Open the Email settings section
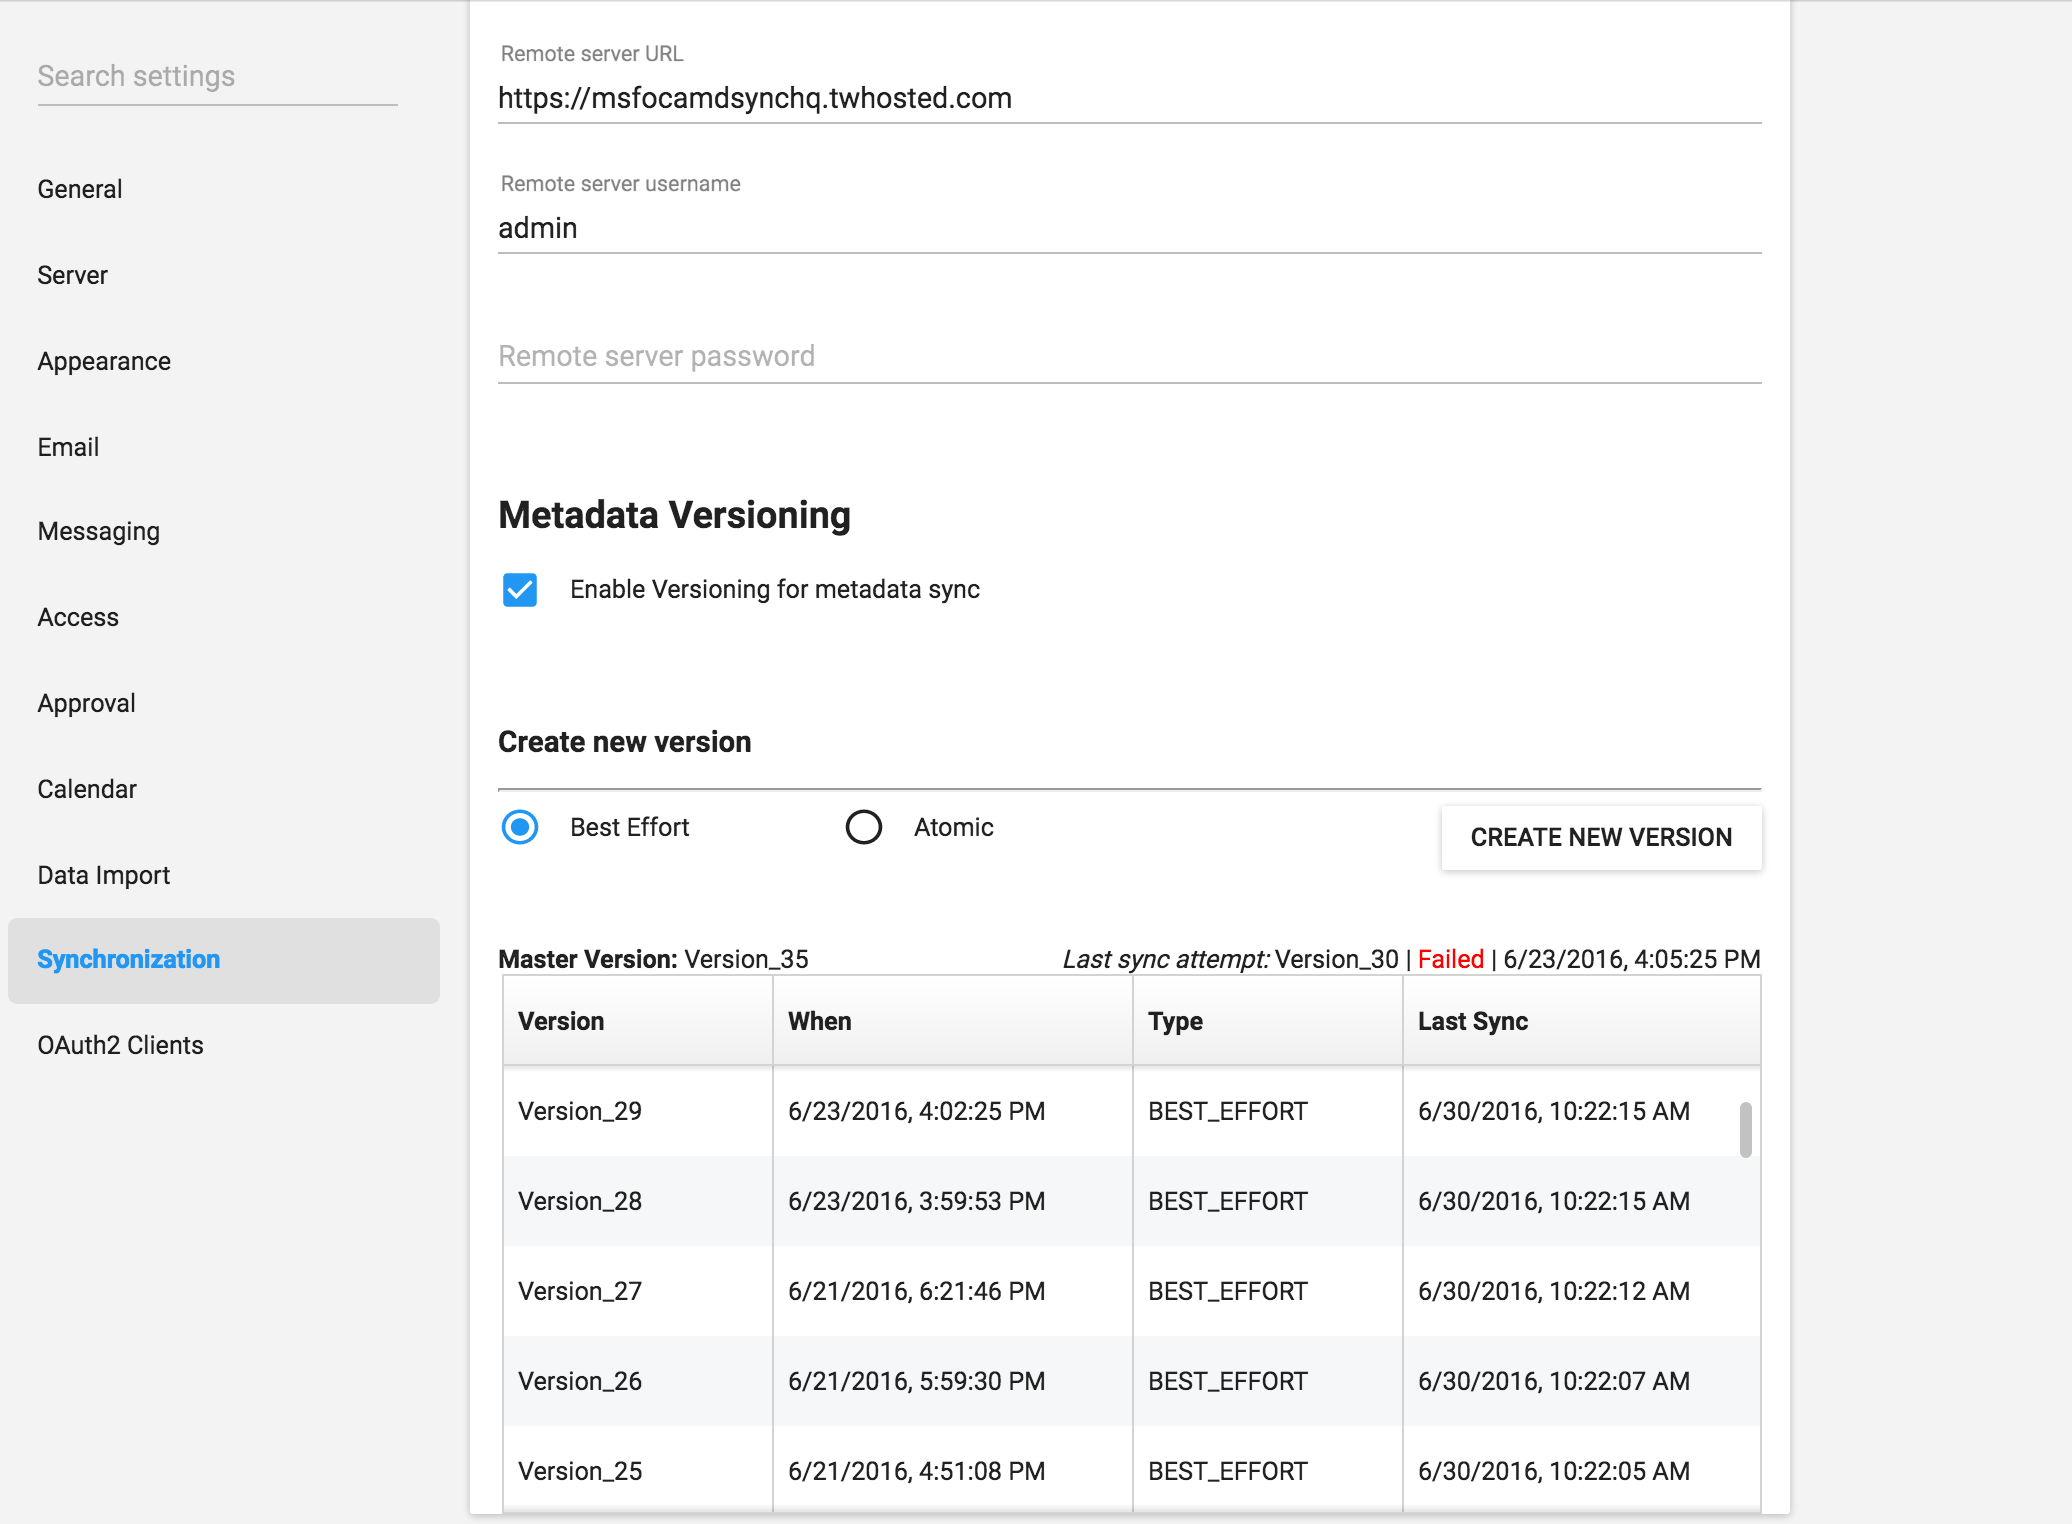This screenshot has height=1524, width=2072. (68, 447)
